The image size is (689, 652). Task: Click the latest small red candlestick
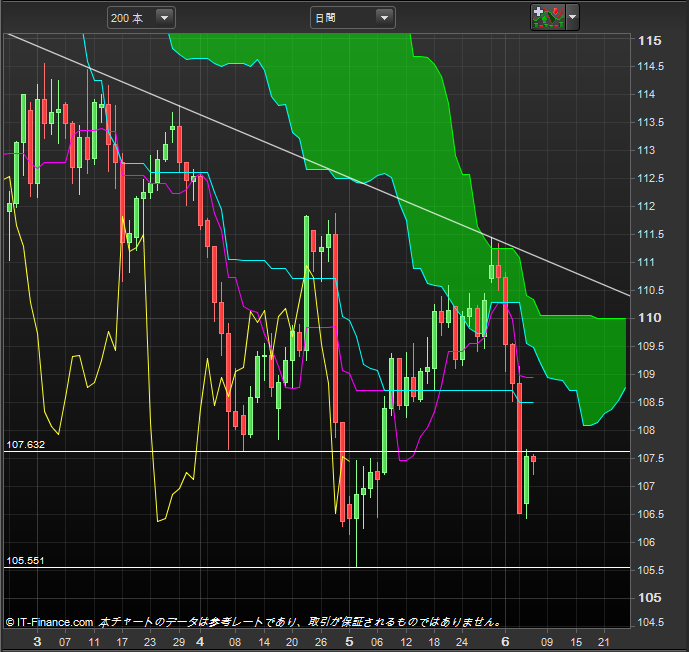coord(533,459)
